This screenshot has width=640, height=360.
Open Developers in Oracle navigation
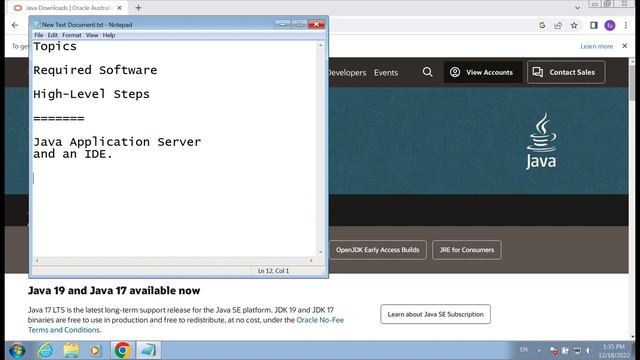tap(347, 73)
